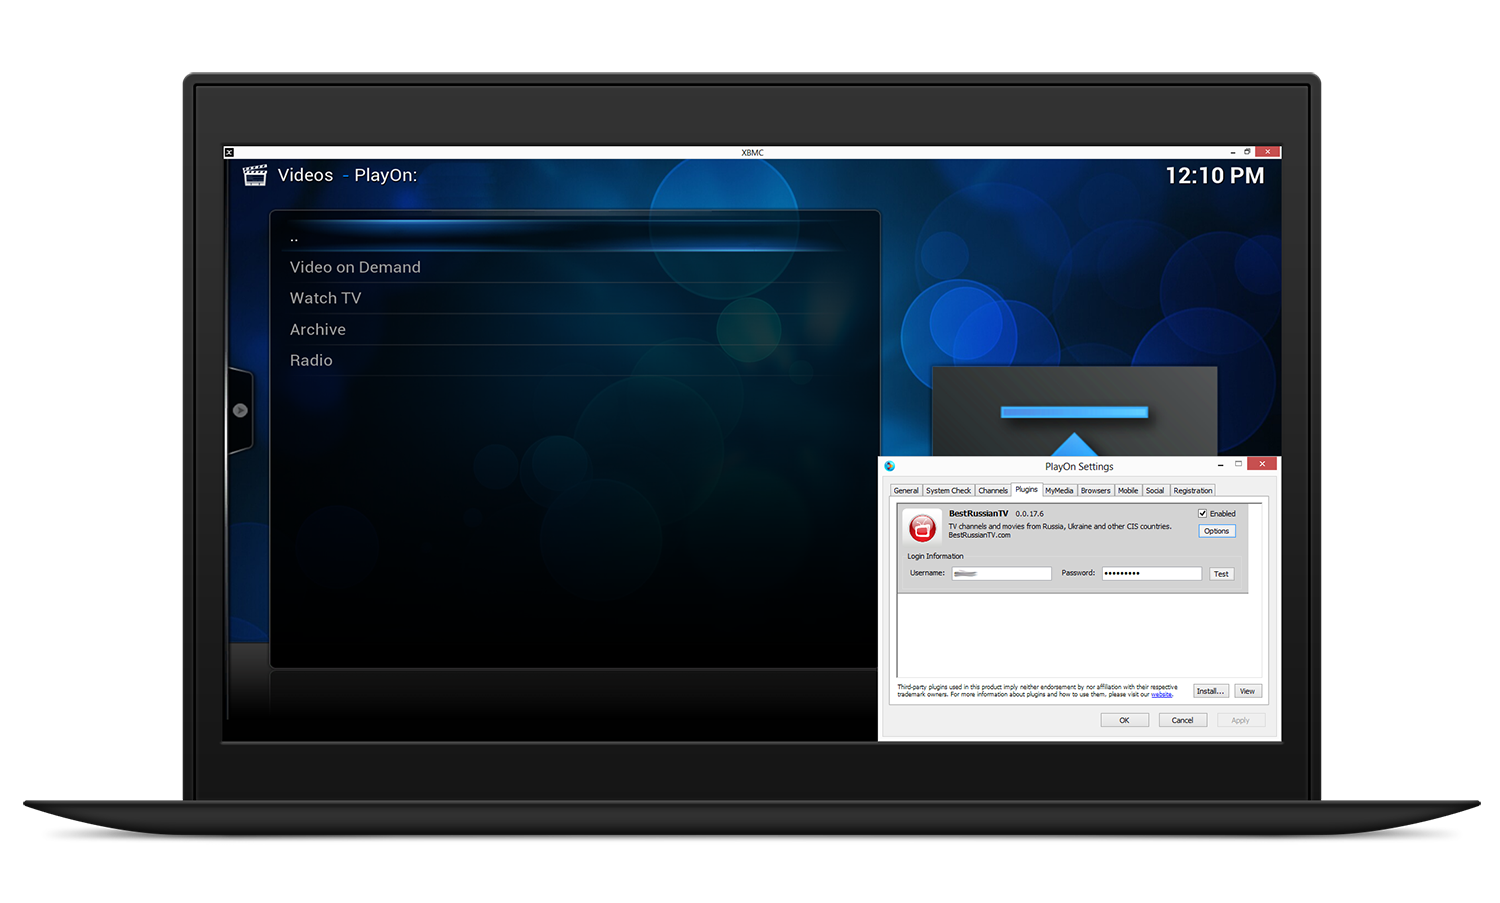
Task: Click the Install... button
Action: pos(1210,691)
